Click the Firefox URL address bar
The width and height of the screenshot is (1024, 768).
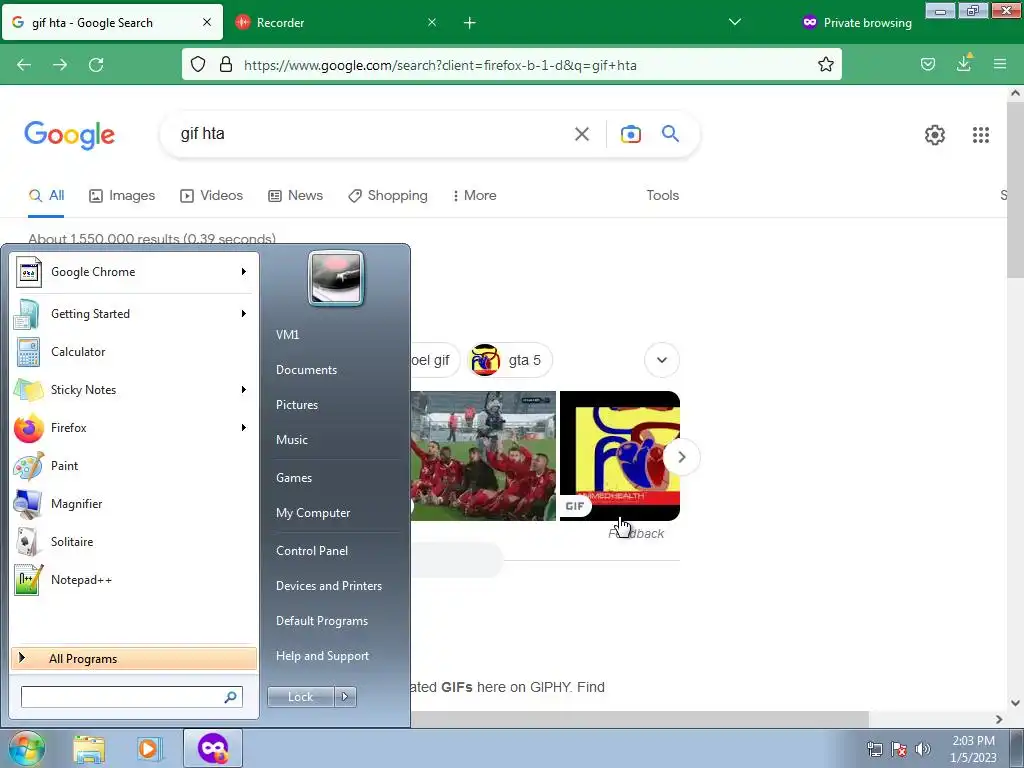511,64
